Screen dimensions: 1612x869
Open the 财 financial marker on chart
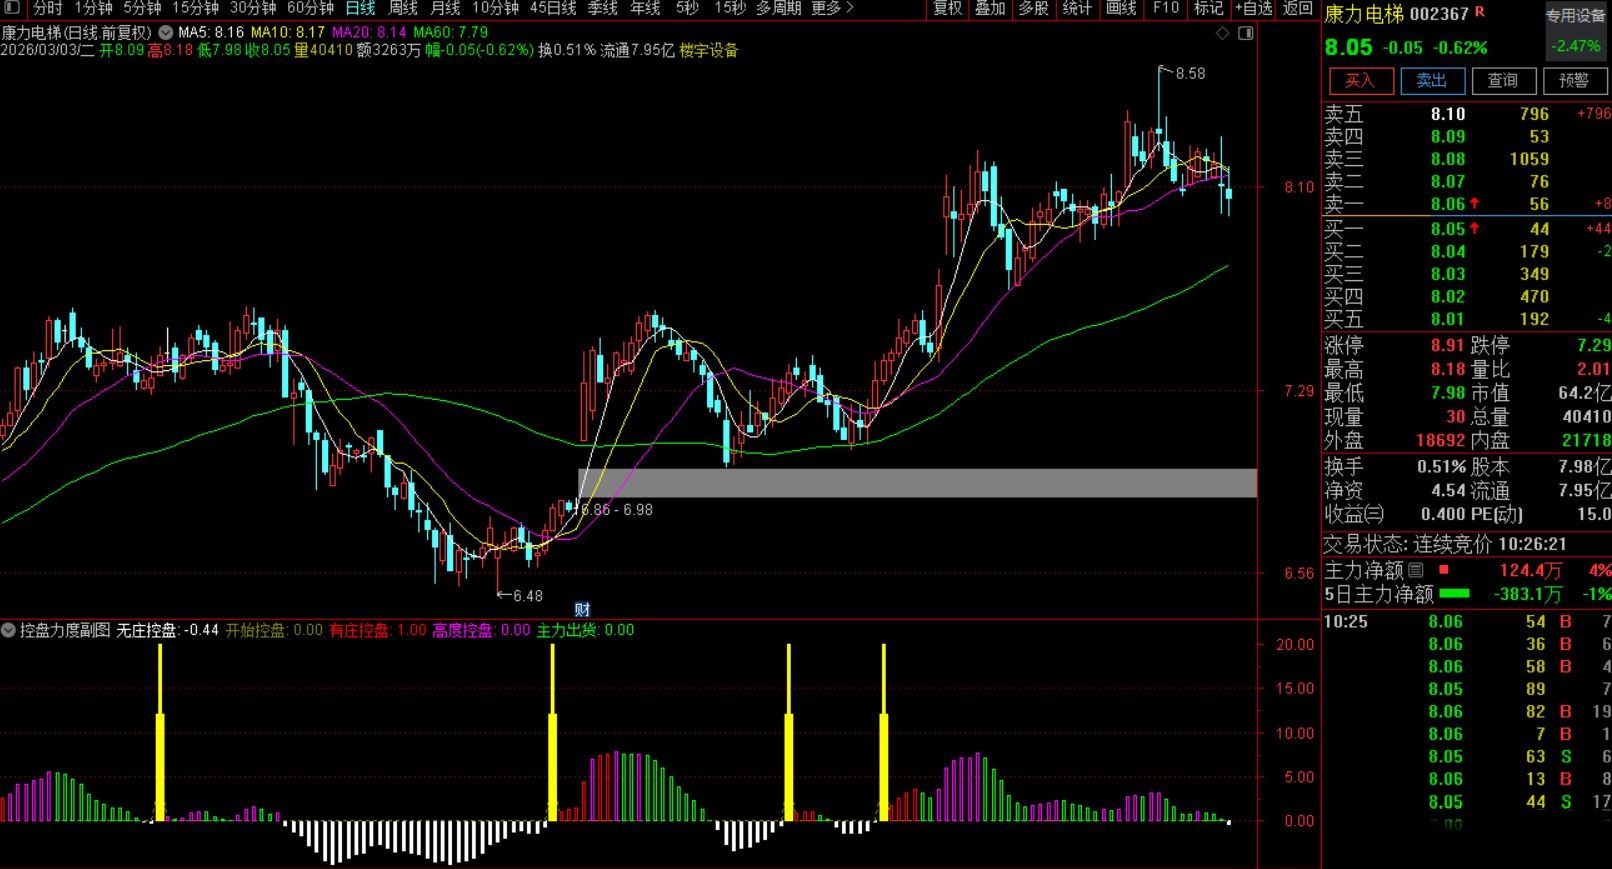click(x=582, y=609)
